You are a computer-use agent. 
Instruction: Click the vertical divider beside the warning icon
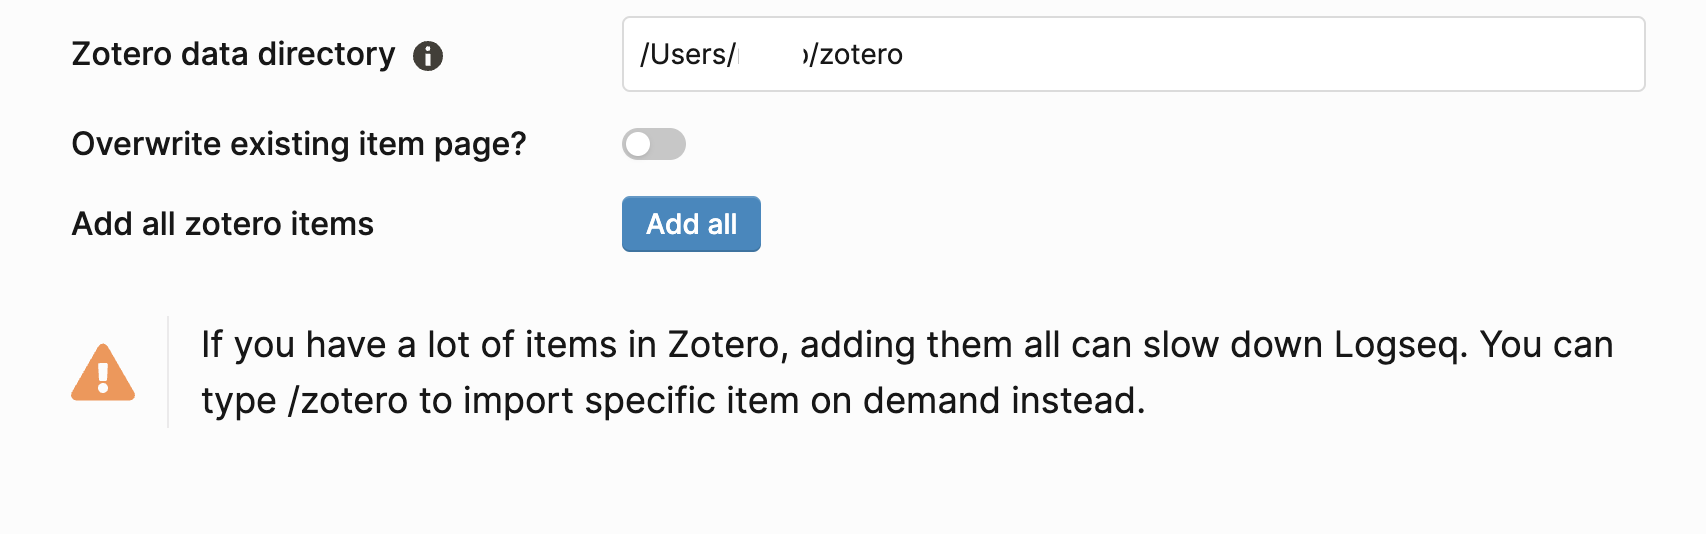point(168,372)
